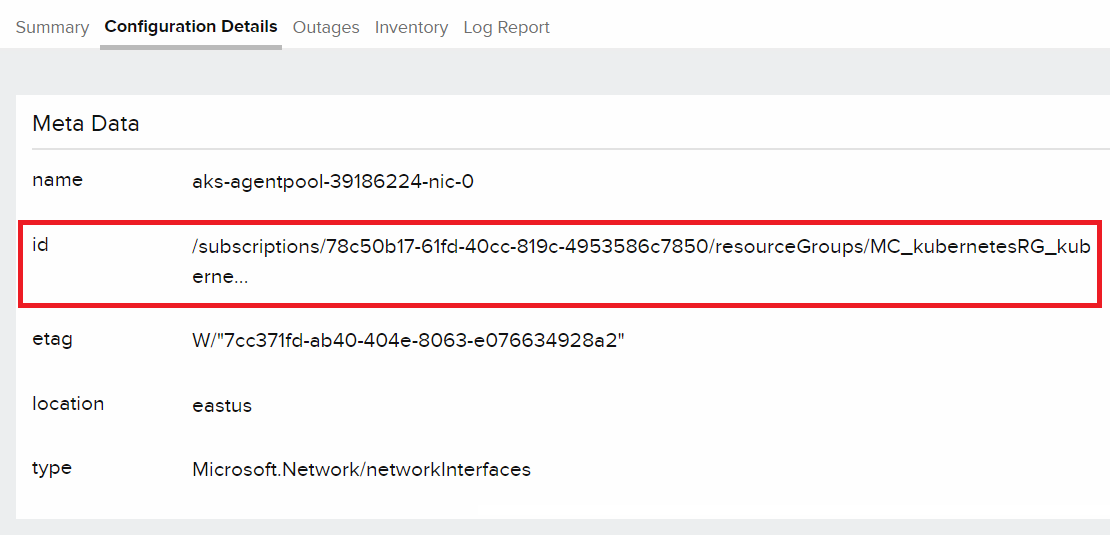The image size is (1110, 535).
Task: Select the aks-agentpool-39186224-nic-0 name value
Action: click(x=332, y=181)
